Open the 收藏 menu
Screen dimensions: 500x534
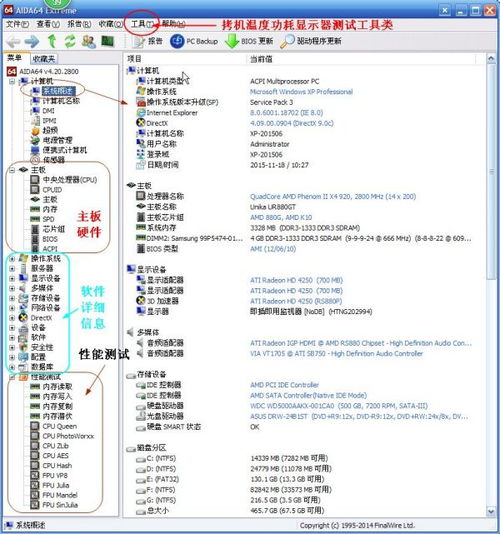[110, 24]
